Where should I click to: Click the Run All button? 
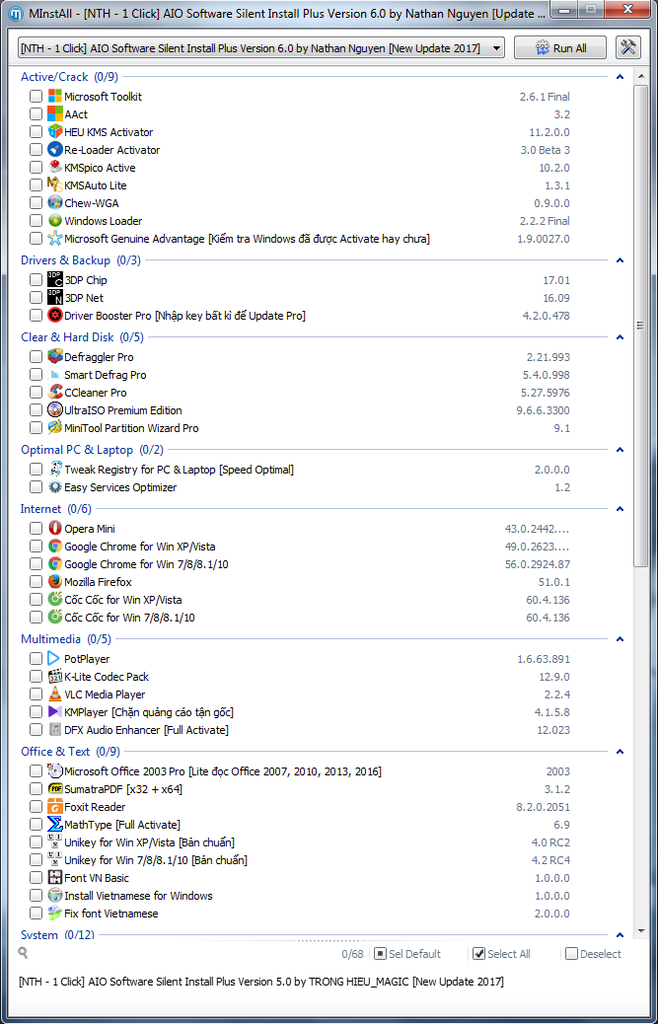pyautogui.click(x=561, y=48)
